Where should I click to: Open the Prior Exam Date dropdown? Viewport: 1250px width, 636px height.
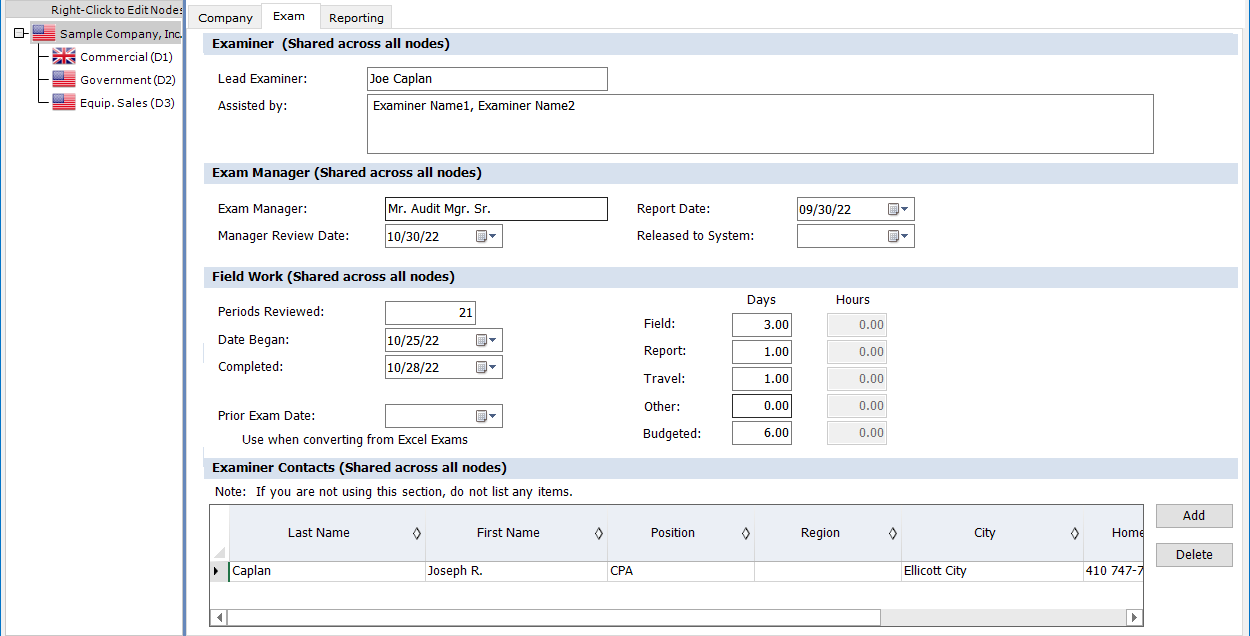pyautogui.click(x=486, y=417)
